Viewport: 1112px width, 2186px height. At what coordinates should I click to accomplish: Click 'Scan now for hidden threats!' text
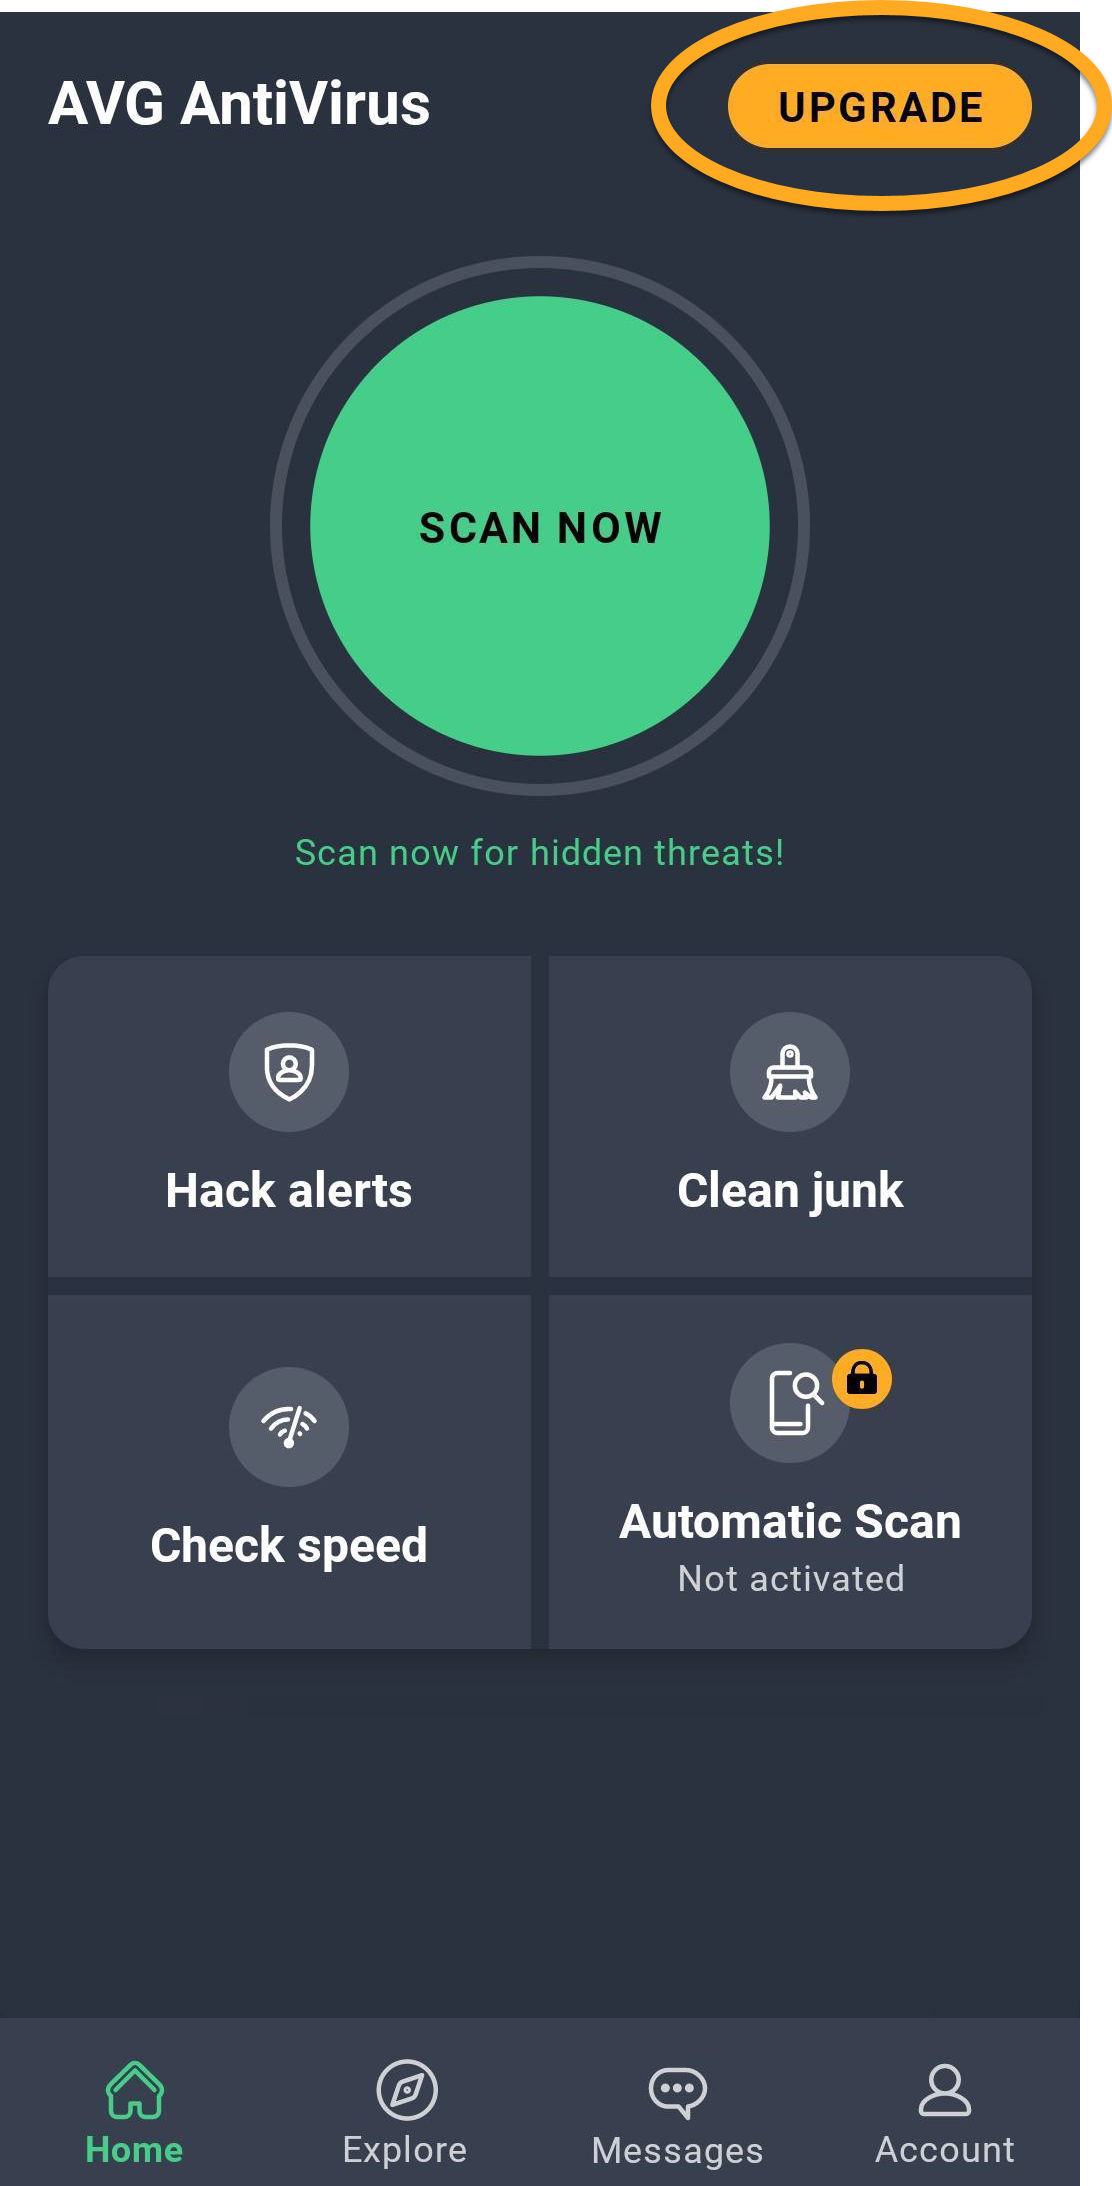pos(540,853)
